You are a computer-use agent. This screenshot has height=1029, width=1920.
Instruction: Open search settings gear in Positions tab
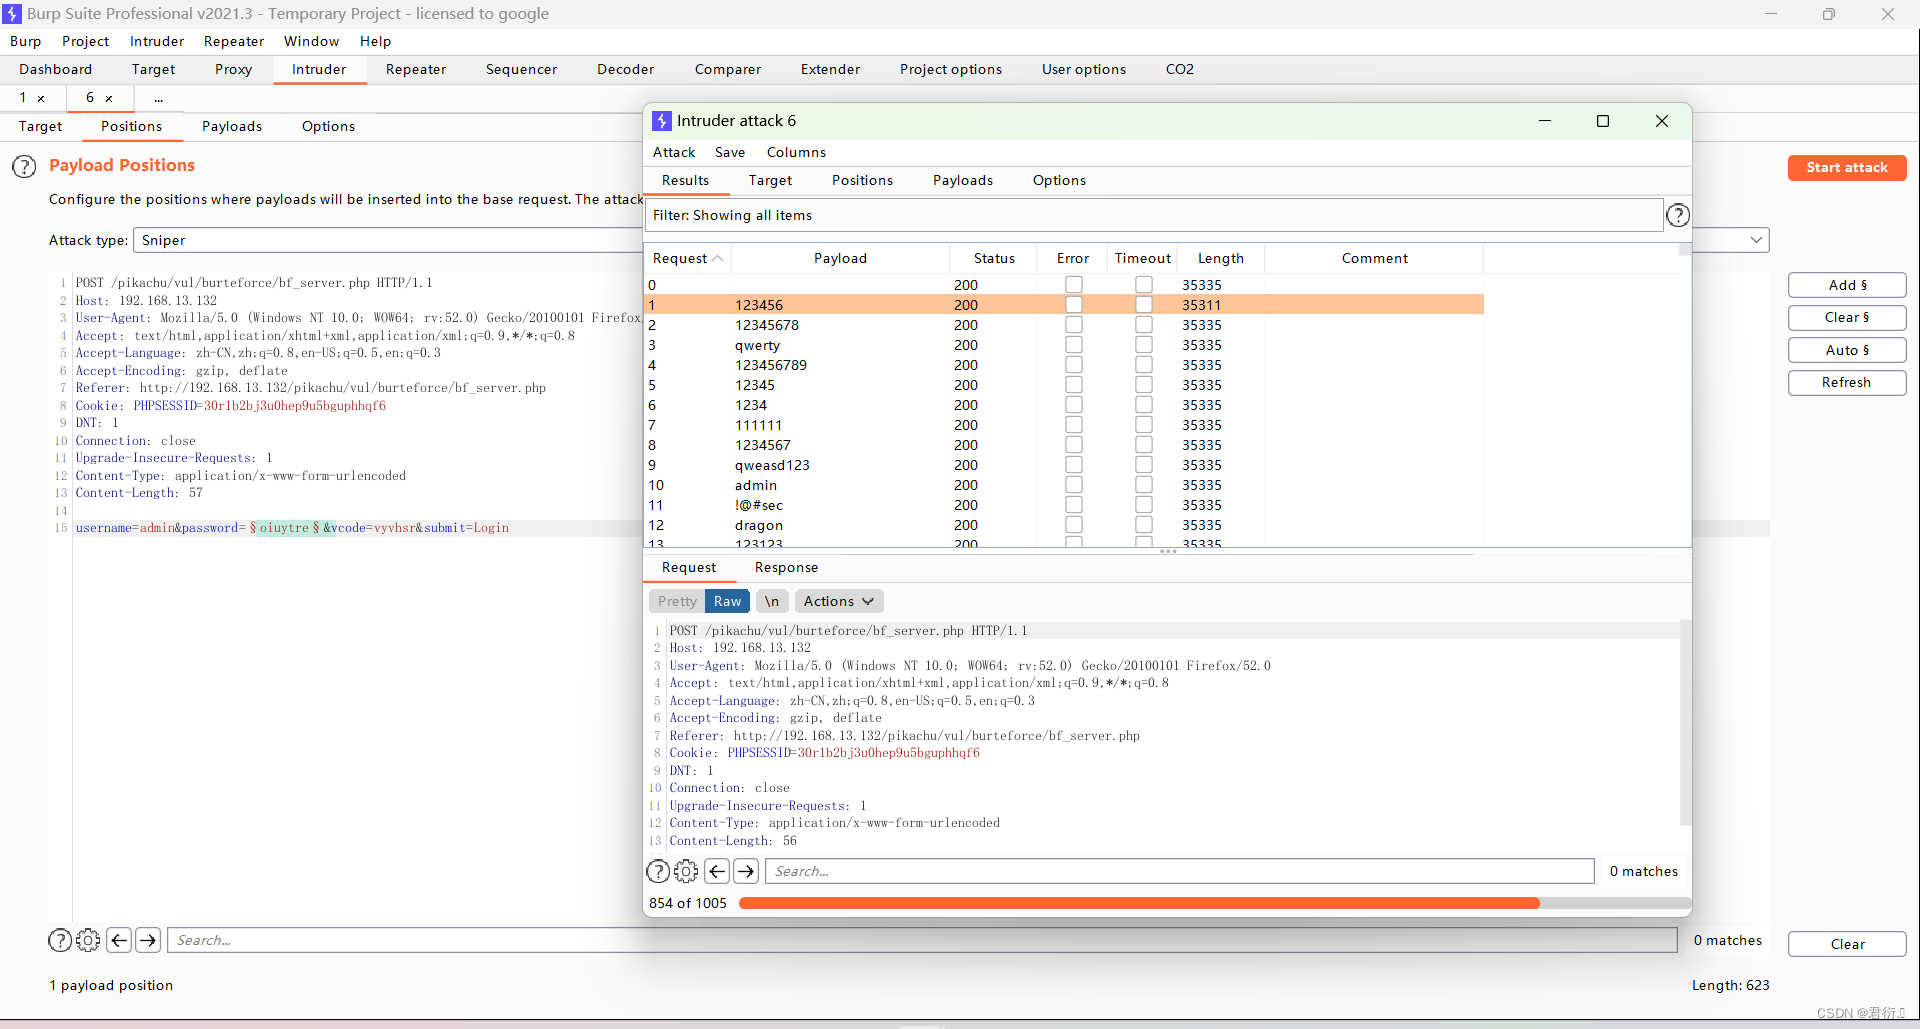point(88,940)
